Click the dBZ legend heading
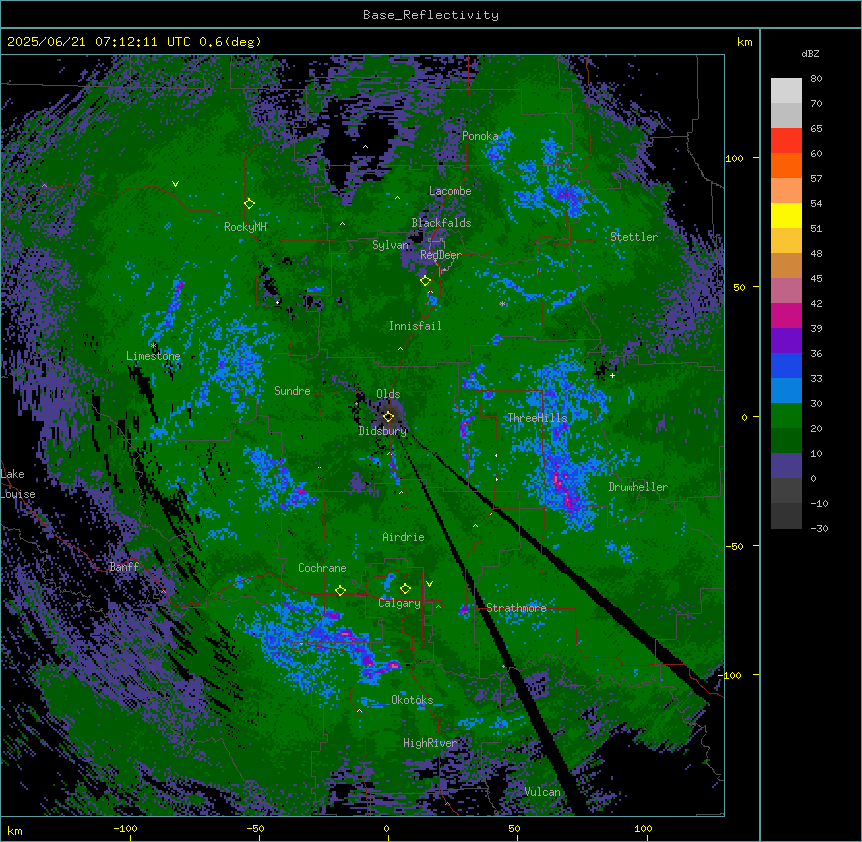This screenshot has height=842, width=862. point(810,53)
